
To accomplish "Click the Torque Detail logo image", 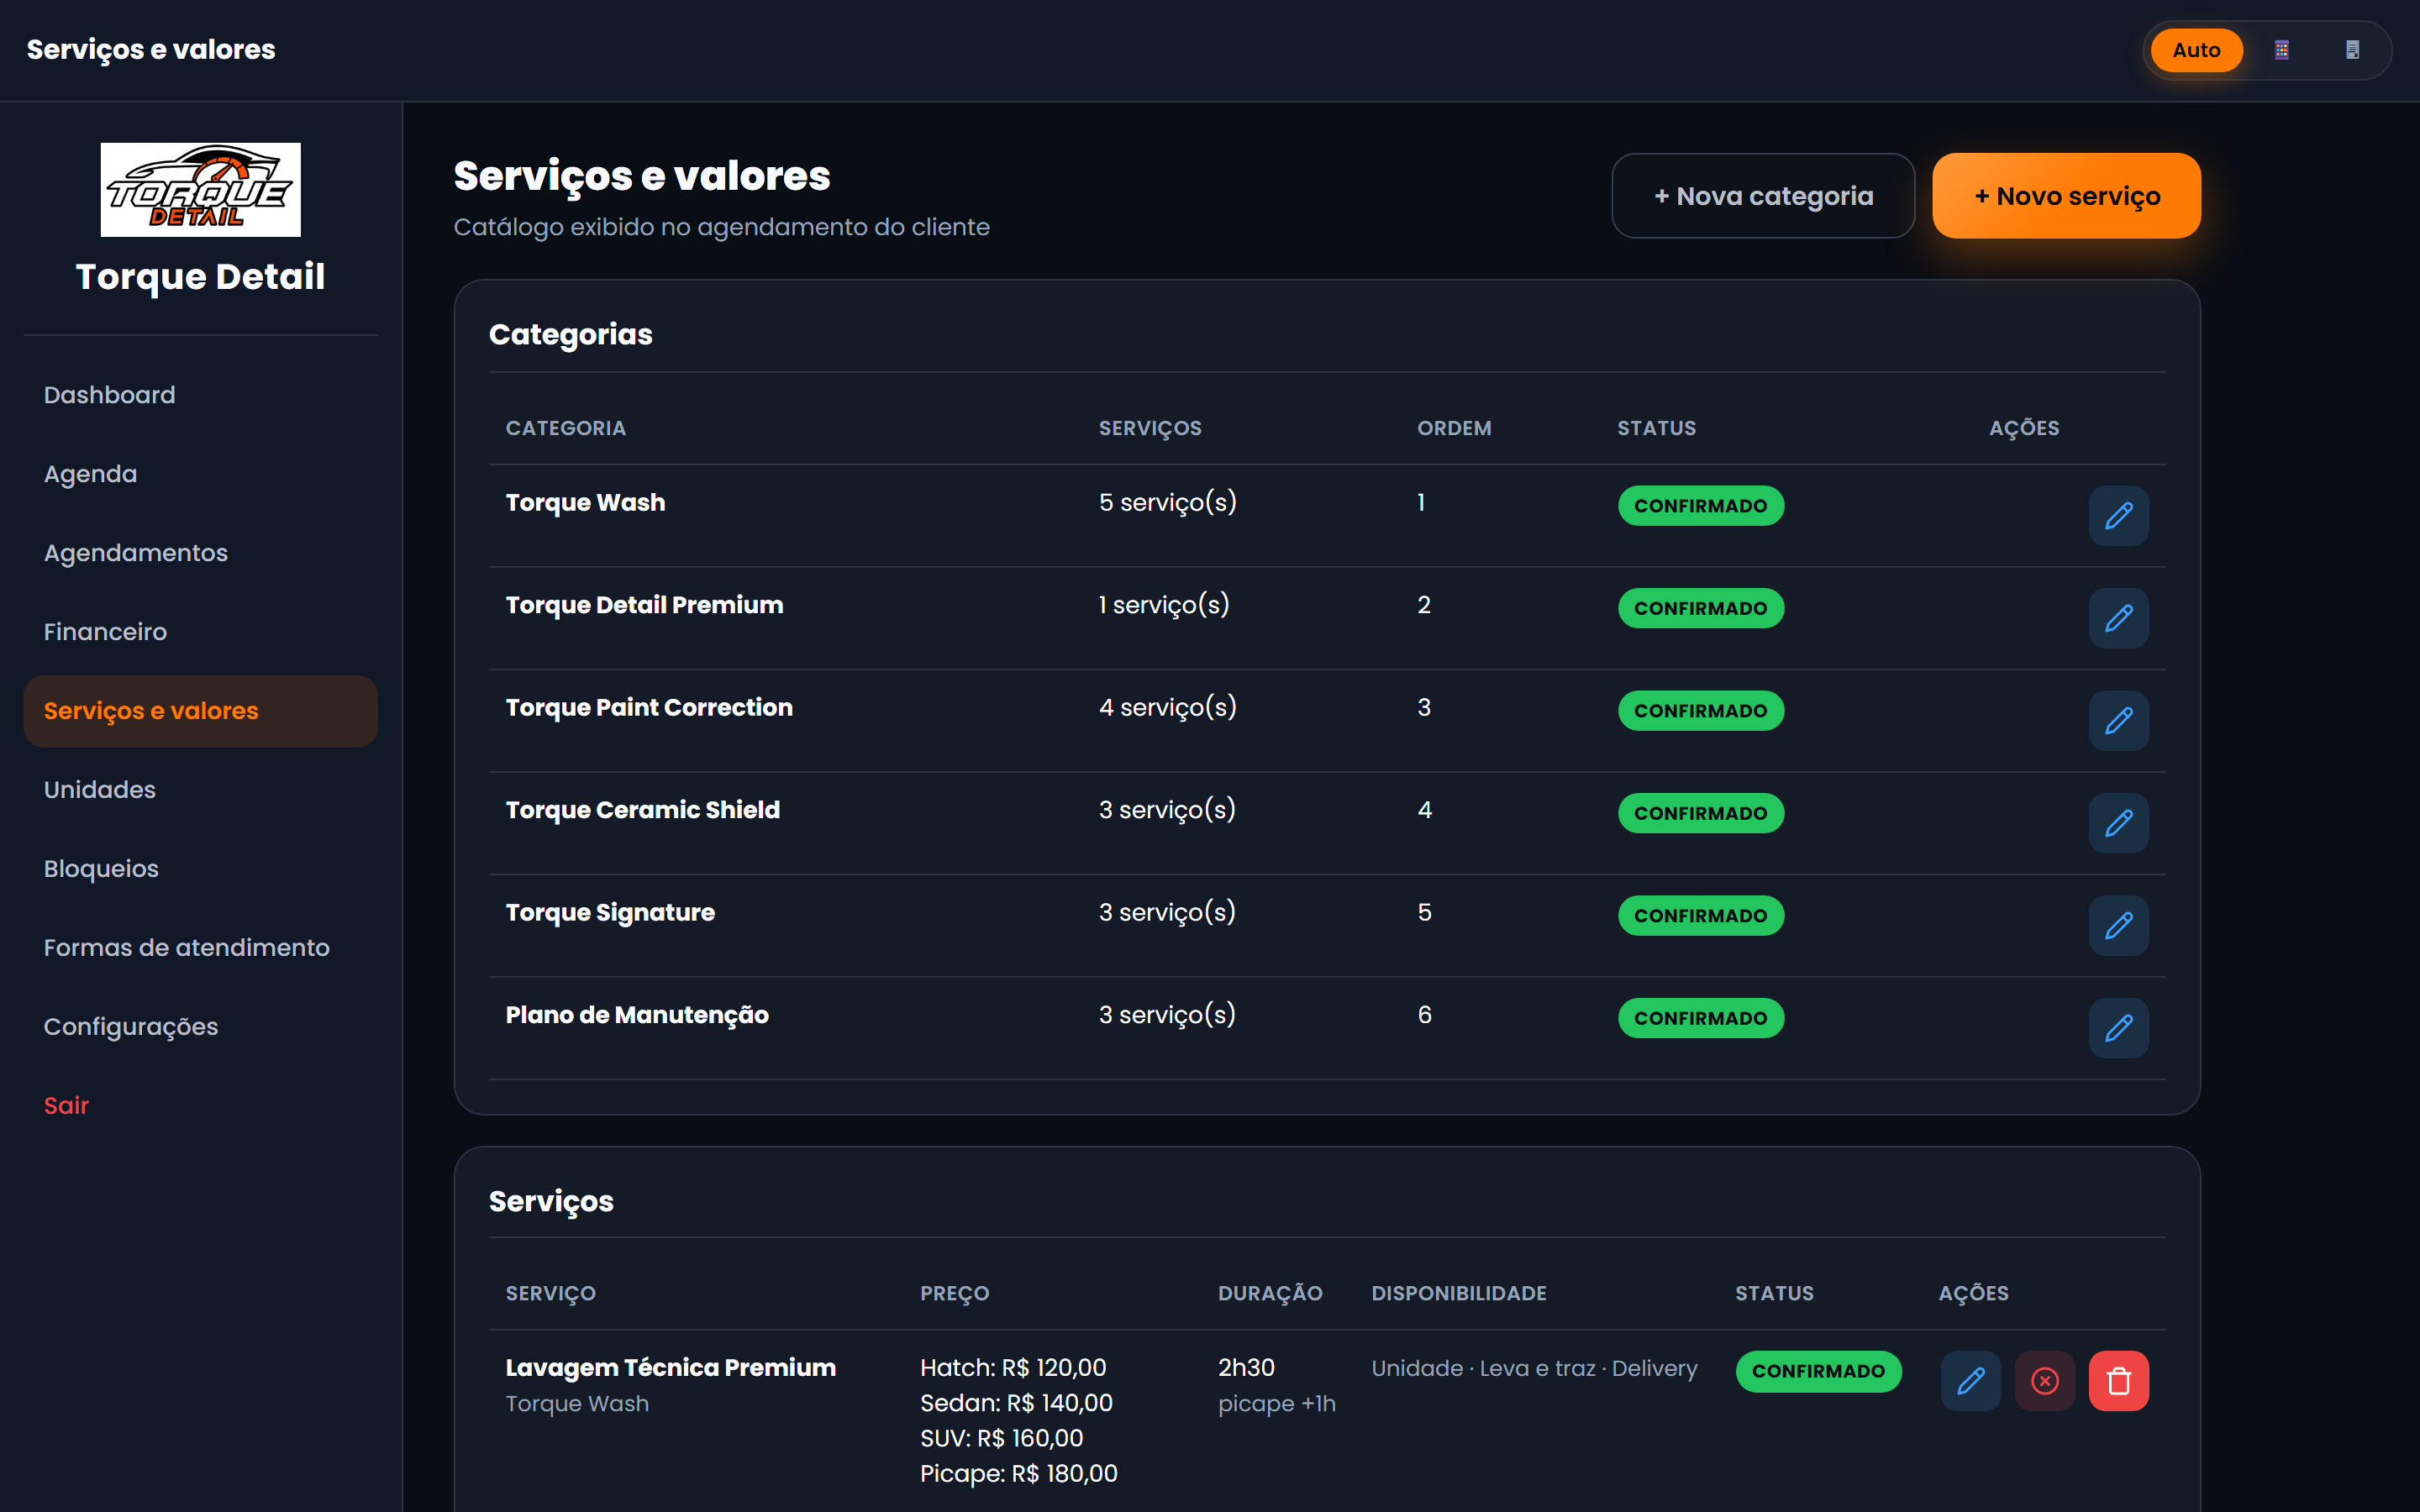I will pos(200,190).
